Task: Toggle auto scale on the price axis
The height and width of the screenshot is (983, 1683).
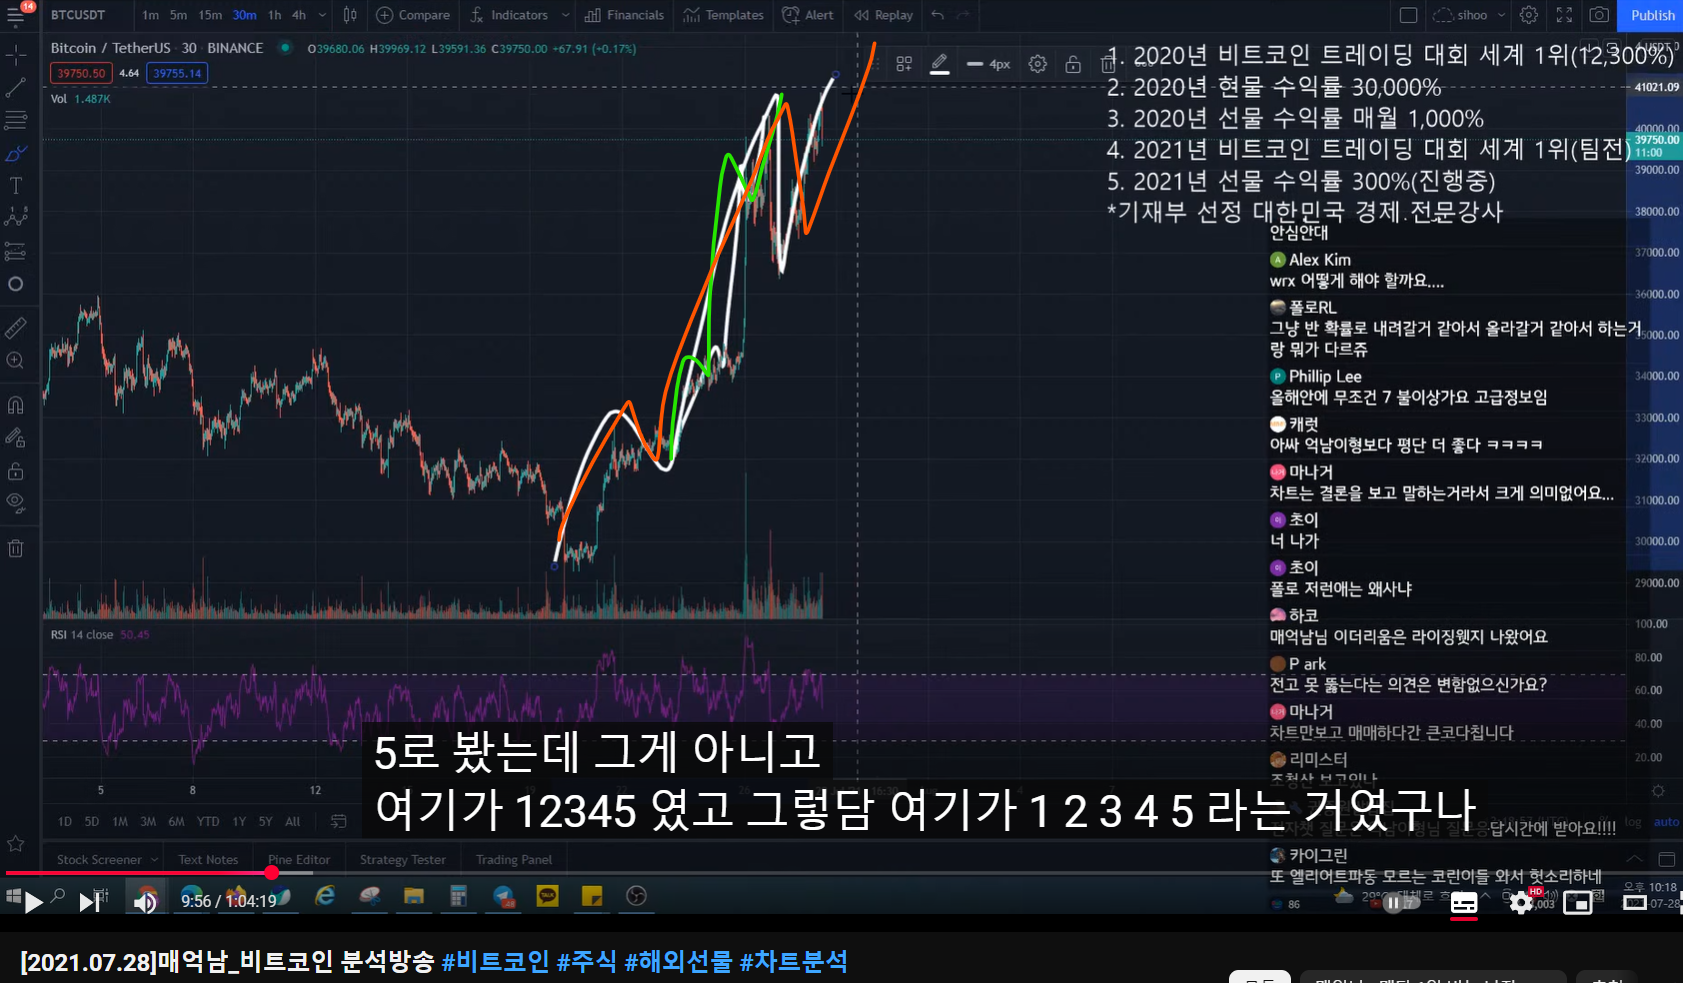Action: point(1666,822)
